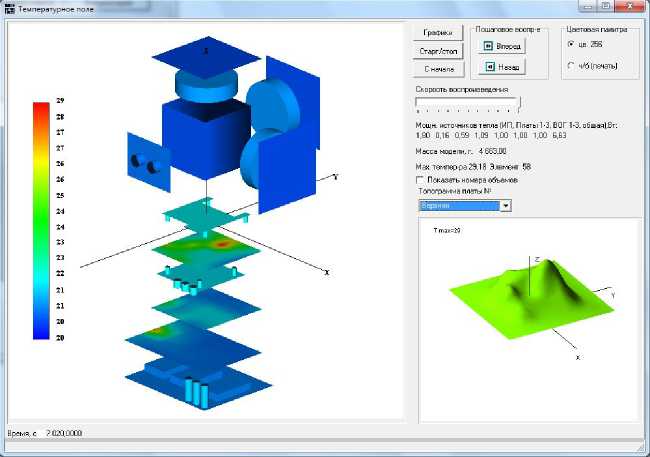
Task: Click the total power value 6,63
Action: (560, 135)
